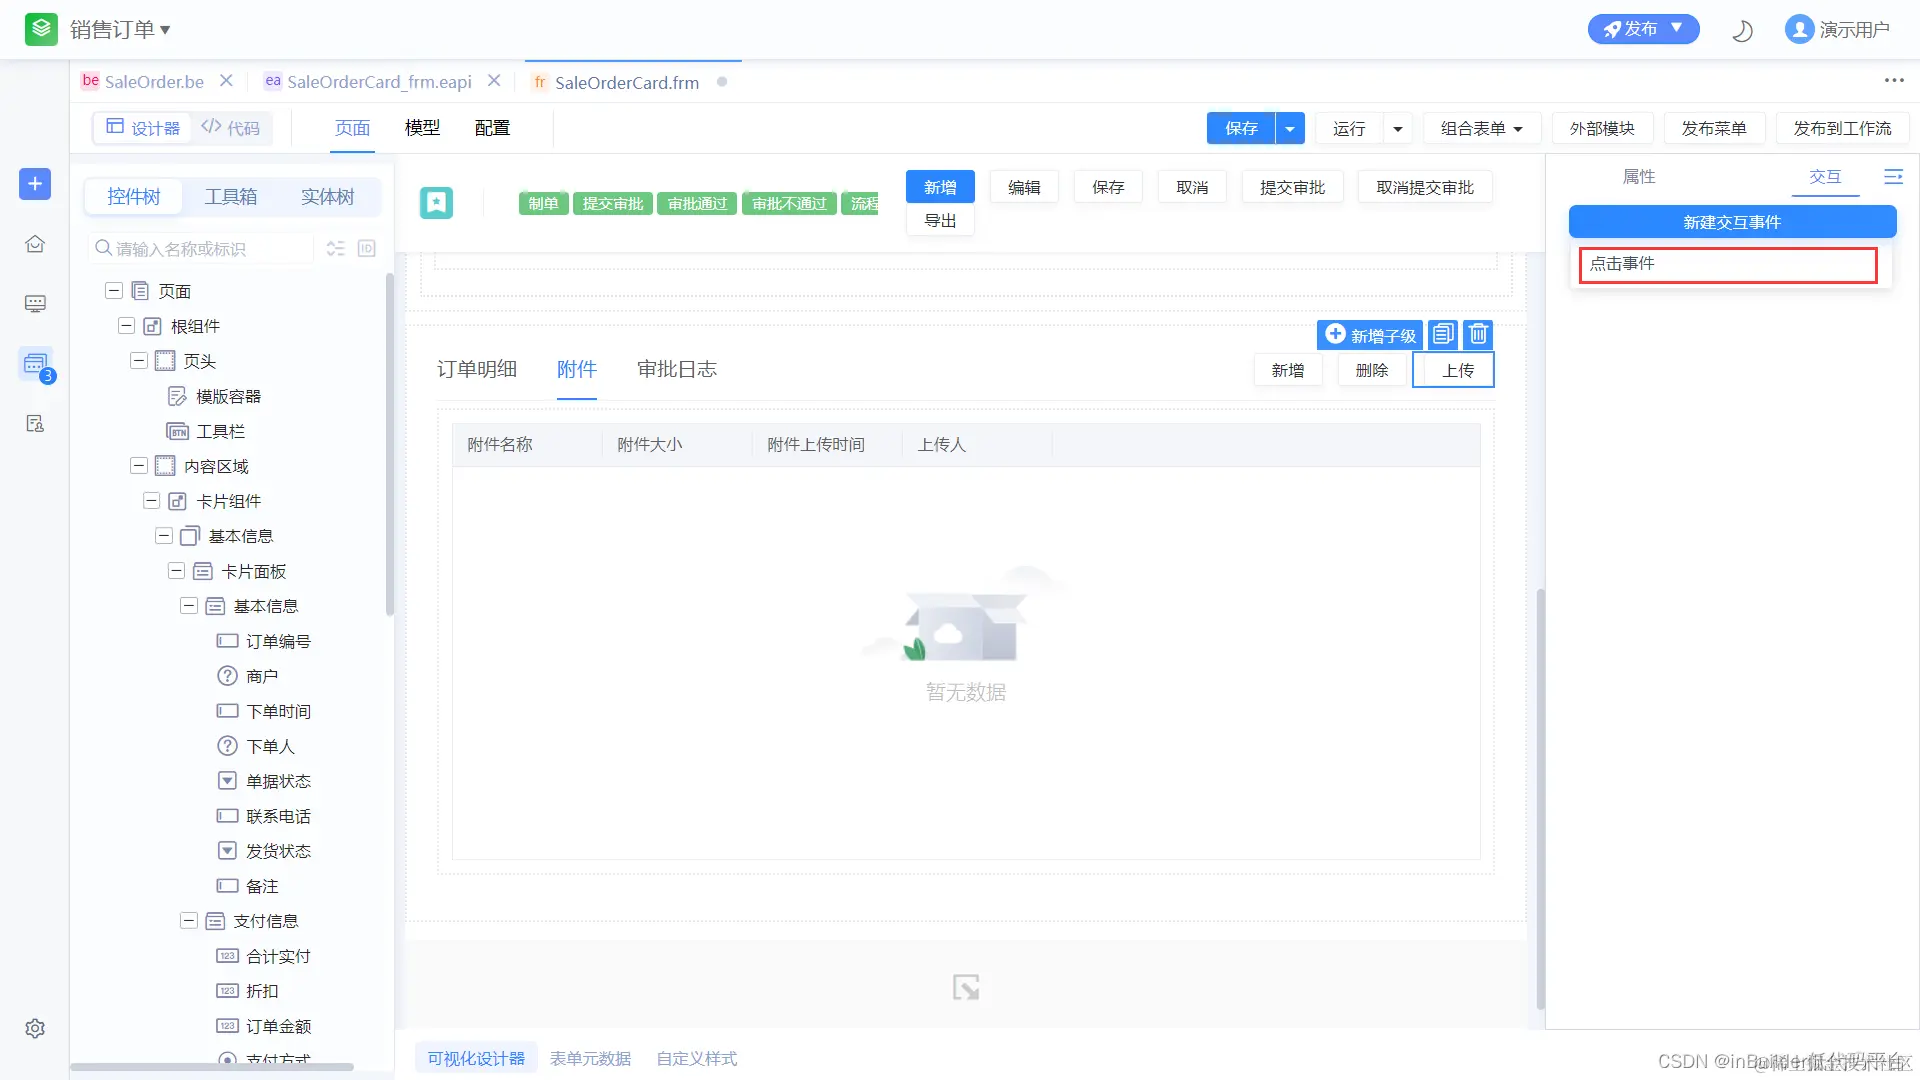The width and height of the screenshot is (1920, 1080).
Task: Click the copy icon next to 新增子级
Action: tap(1442, 334)
